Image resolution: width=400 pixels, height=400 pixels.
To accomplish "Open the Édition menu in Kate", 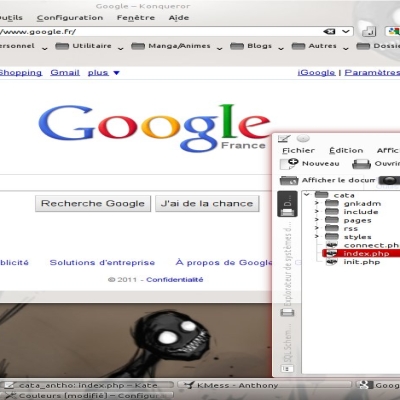I will (346, 151).
